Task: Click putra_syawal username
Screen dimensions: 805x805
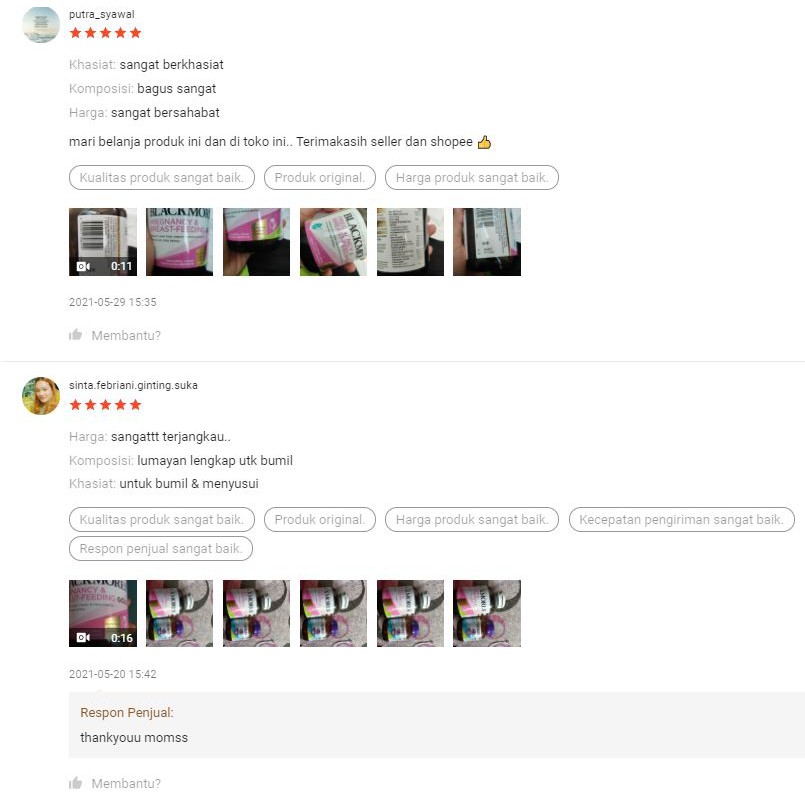Action: click(102, 14)
